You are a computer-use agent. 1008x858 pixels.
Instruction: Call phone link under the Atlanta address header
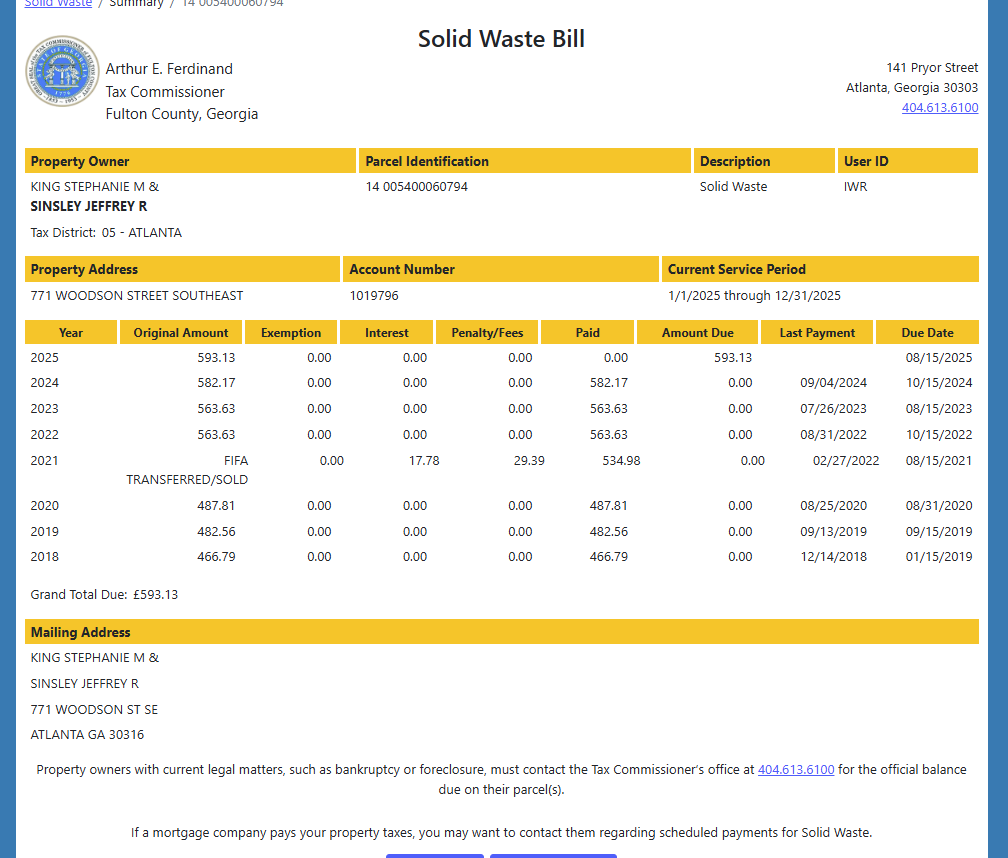click(x=939, y=108)
